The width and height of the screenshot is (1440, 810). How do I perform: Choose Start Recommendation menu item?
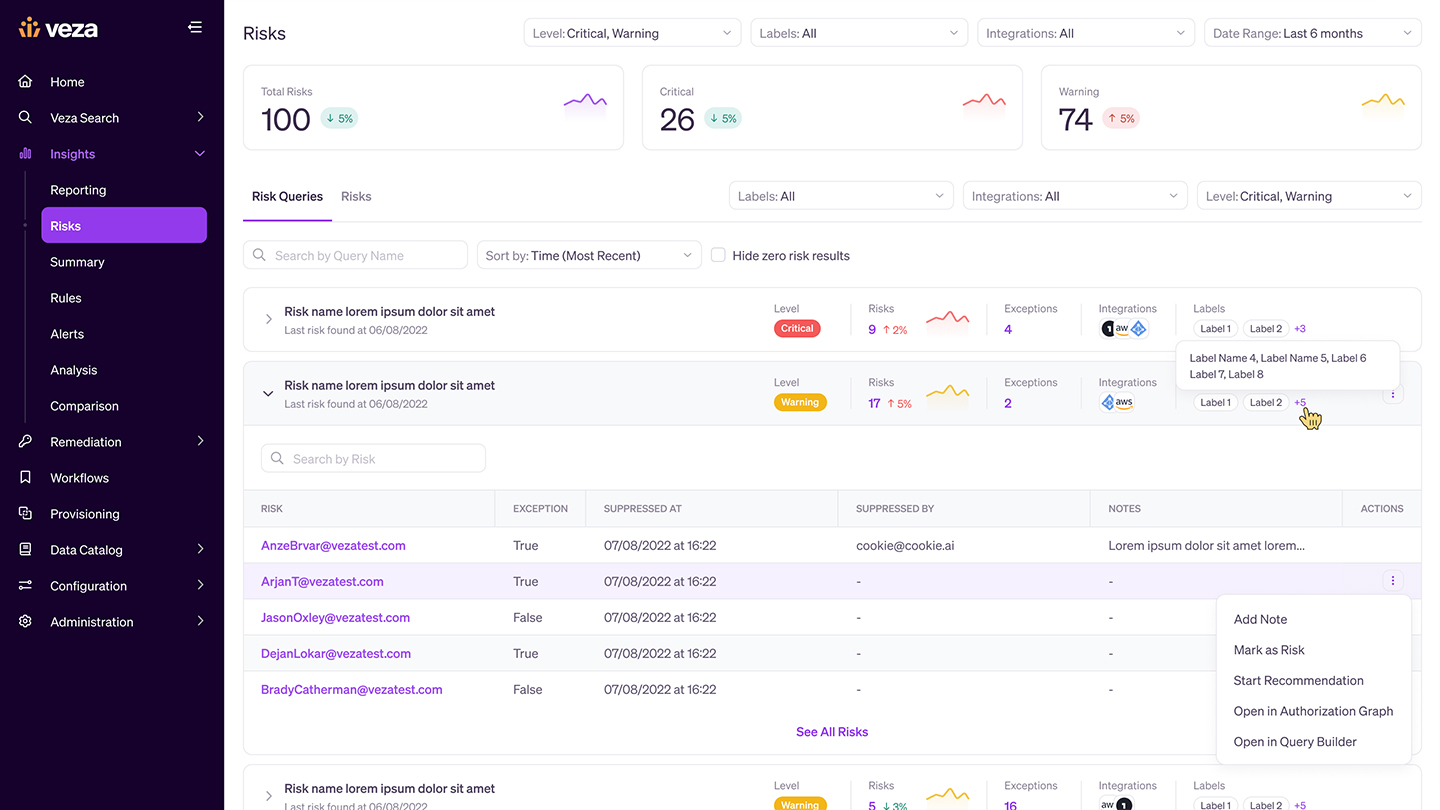tap(1298, 681)
